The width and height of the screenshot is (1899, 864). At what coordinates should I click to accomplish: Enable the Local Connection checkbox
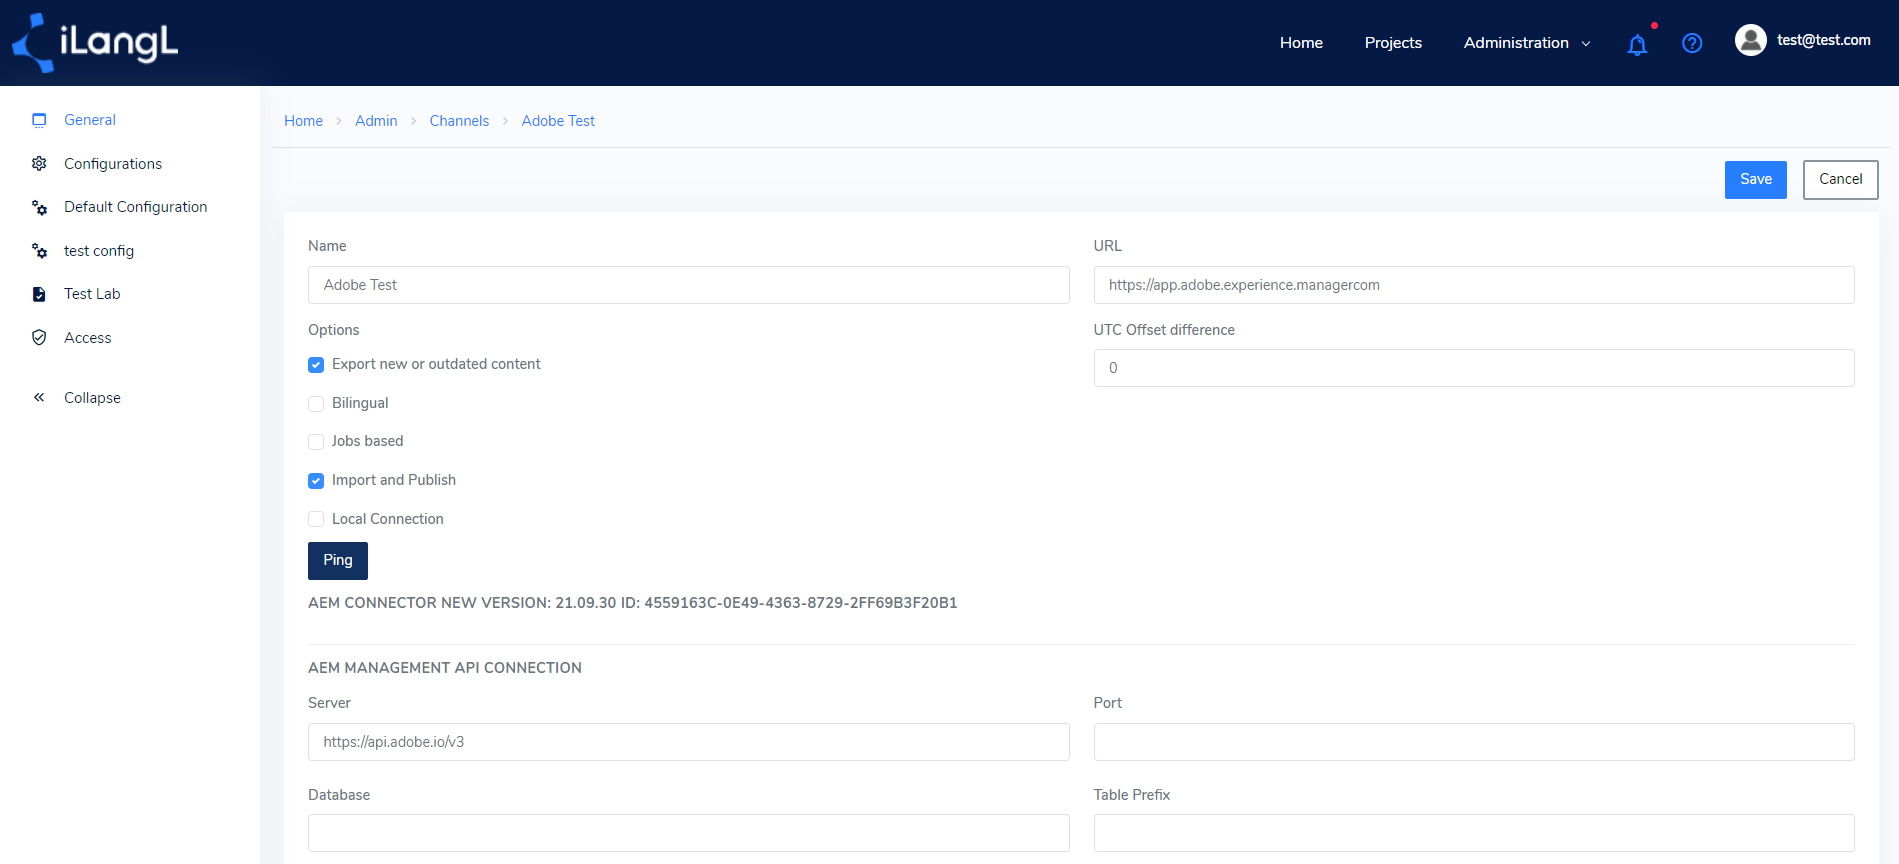pyautogui.click(x=316, y=519)
